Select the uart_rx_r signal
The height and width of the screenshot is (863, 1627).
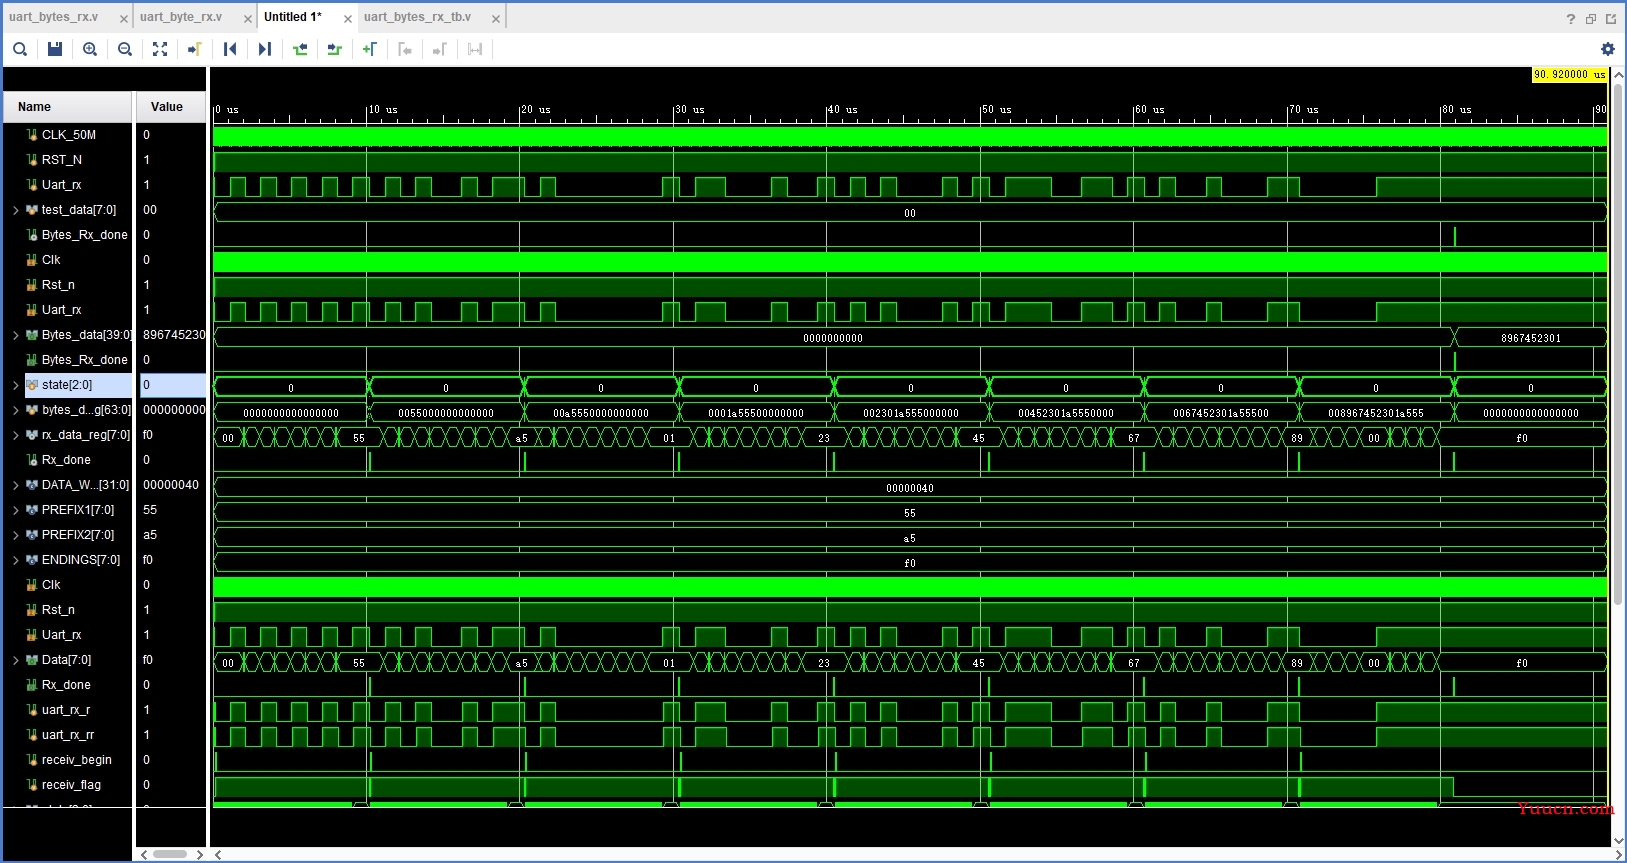click(x=67, y=710)
